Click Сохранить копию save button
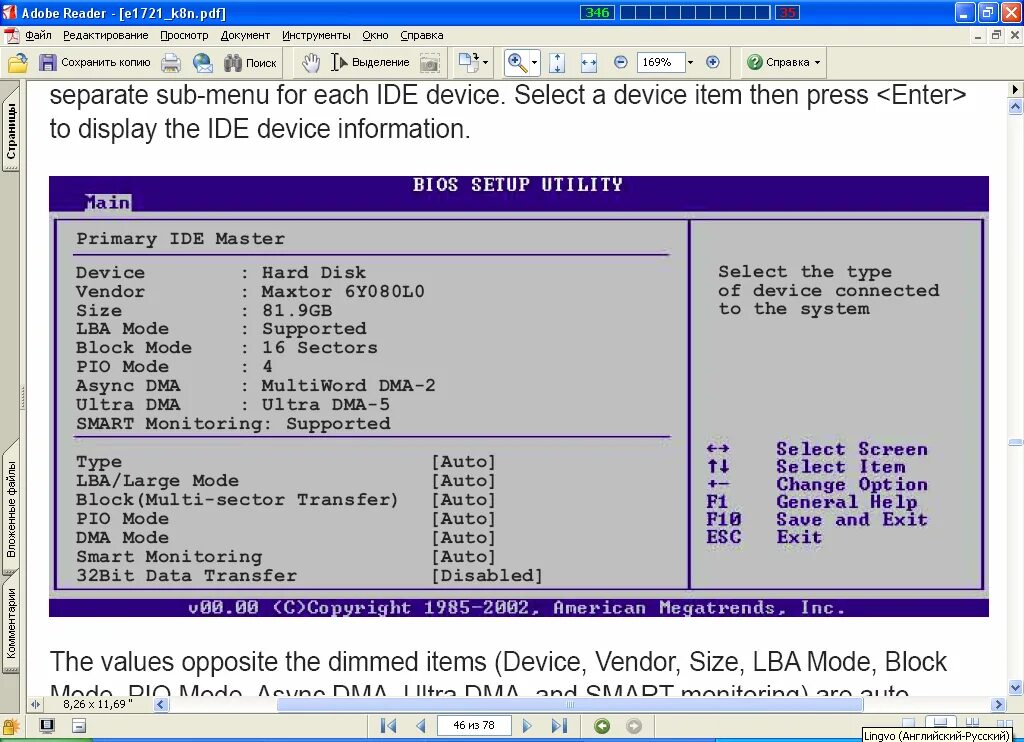Screen dimensions: 1024x742 pos(95,63)
